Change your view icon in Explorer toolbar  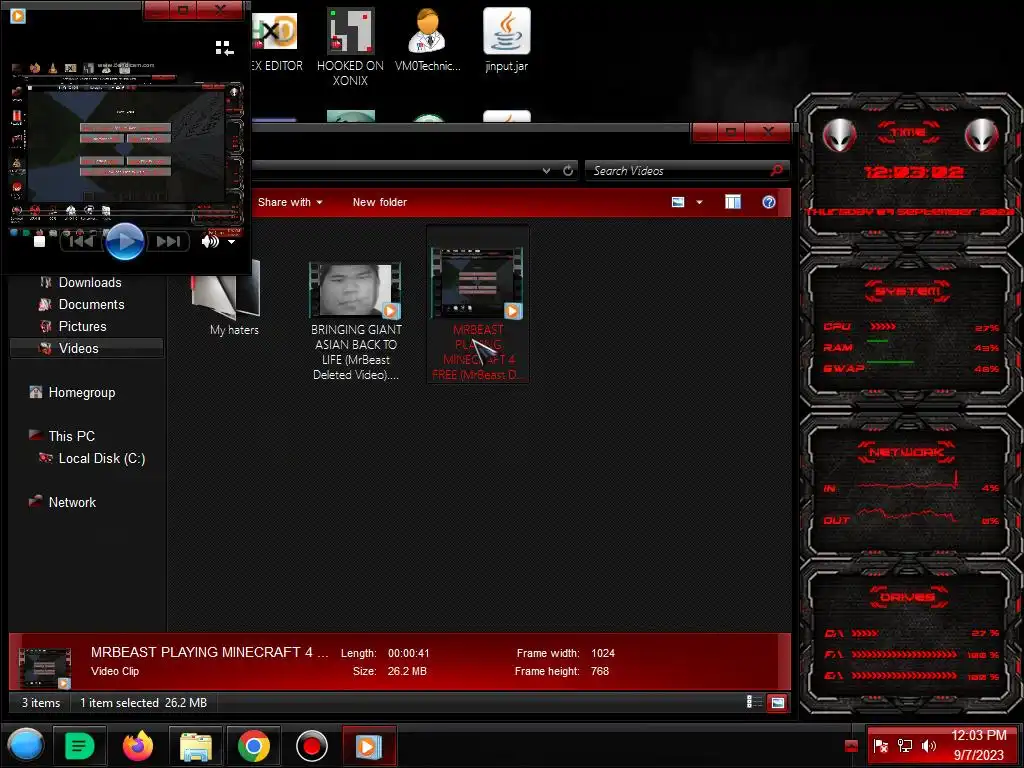679,202
